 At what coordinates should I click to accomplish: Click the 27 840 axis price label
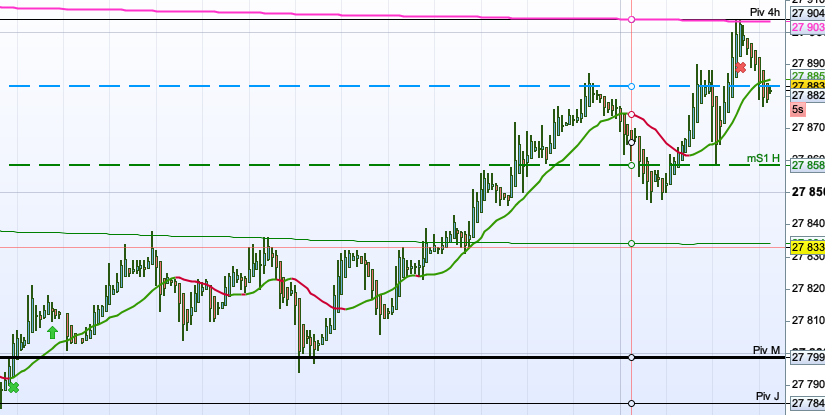[808, 224]
